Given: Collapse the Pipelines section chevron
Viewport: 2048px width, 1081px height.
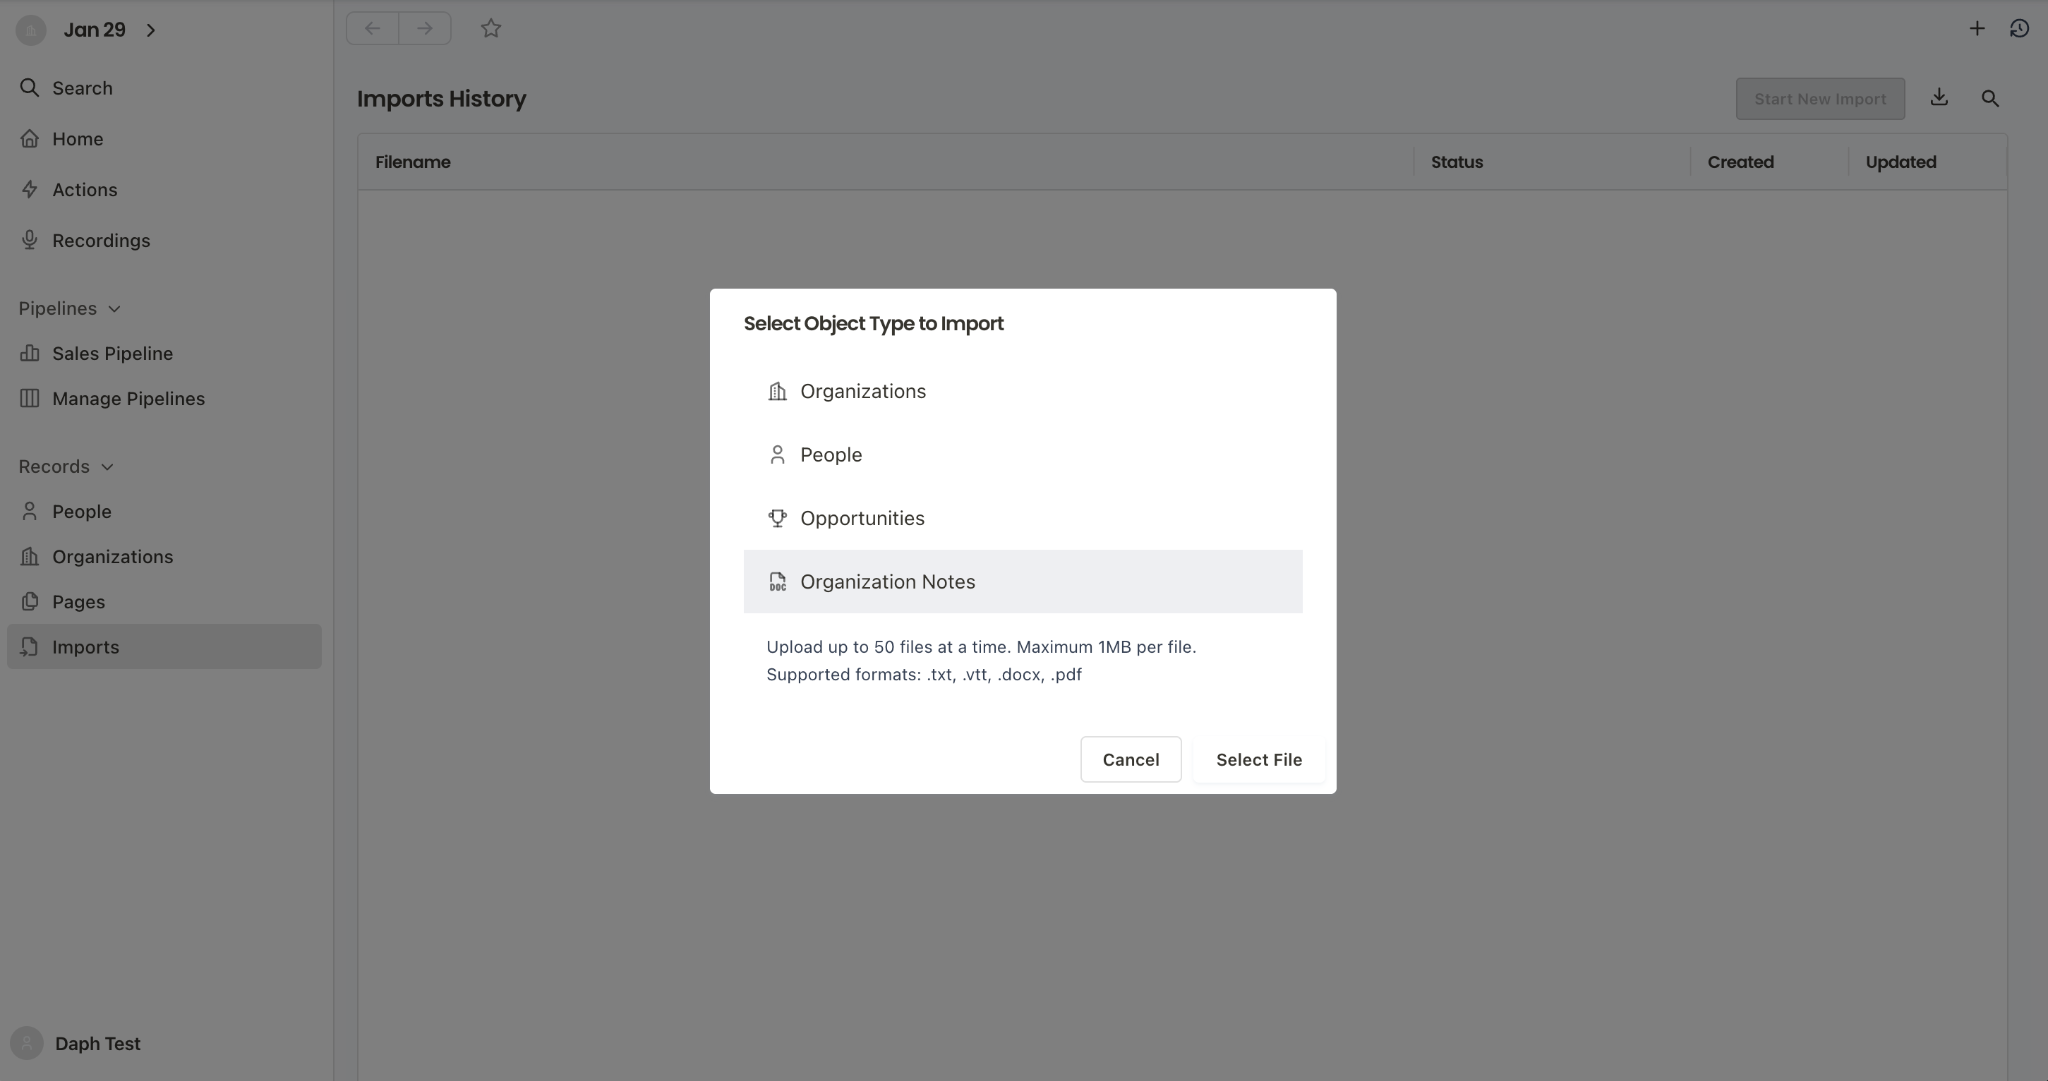Looking at the screenshot, I should [x=114, y=309].
